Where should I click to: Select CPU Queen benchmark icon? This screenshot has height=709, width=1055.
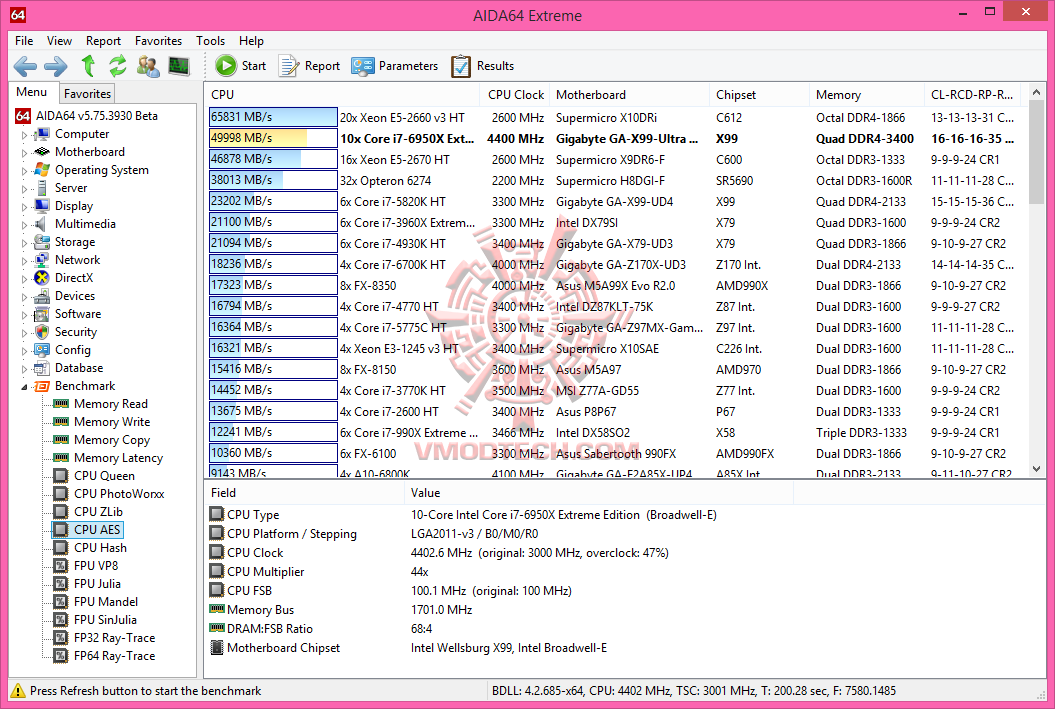[x=61, y=476]
